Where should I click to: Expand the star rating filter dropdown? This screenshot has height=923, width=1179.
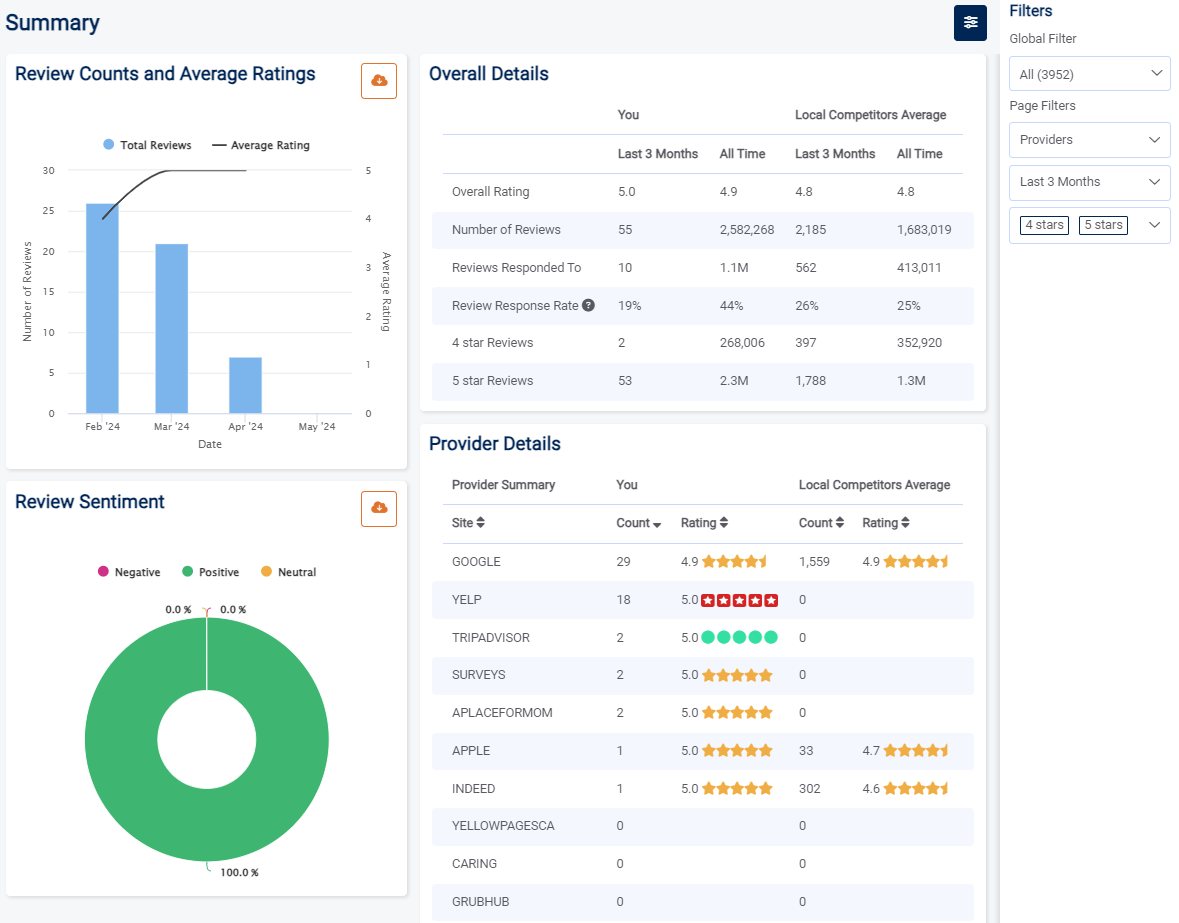coord(1155,225)
